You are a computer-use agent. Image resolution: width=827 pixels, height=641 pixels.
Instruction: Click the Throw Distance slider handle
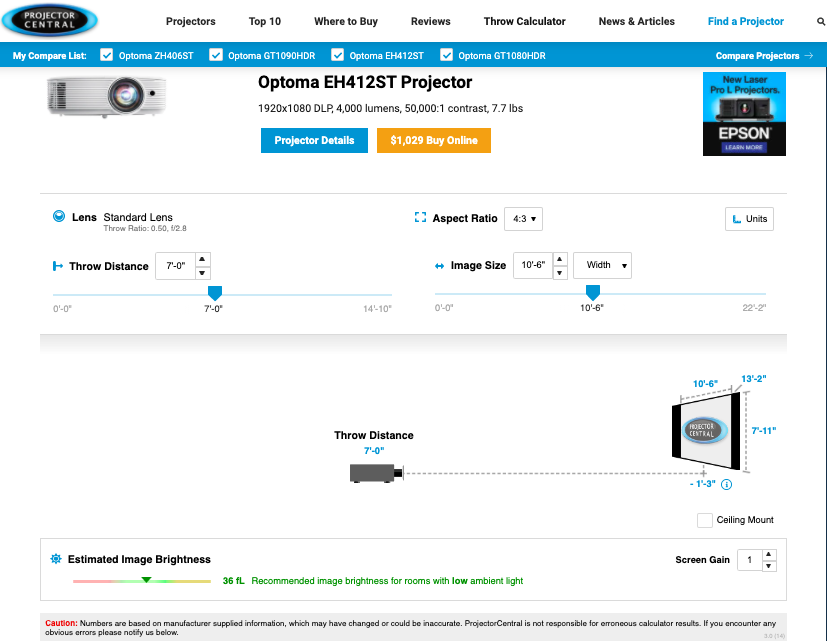[x=215, y=293]
